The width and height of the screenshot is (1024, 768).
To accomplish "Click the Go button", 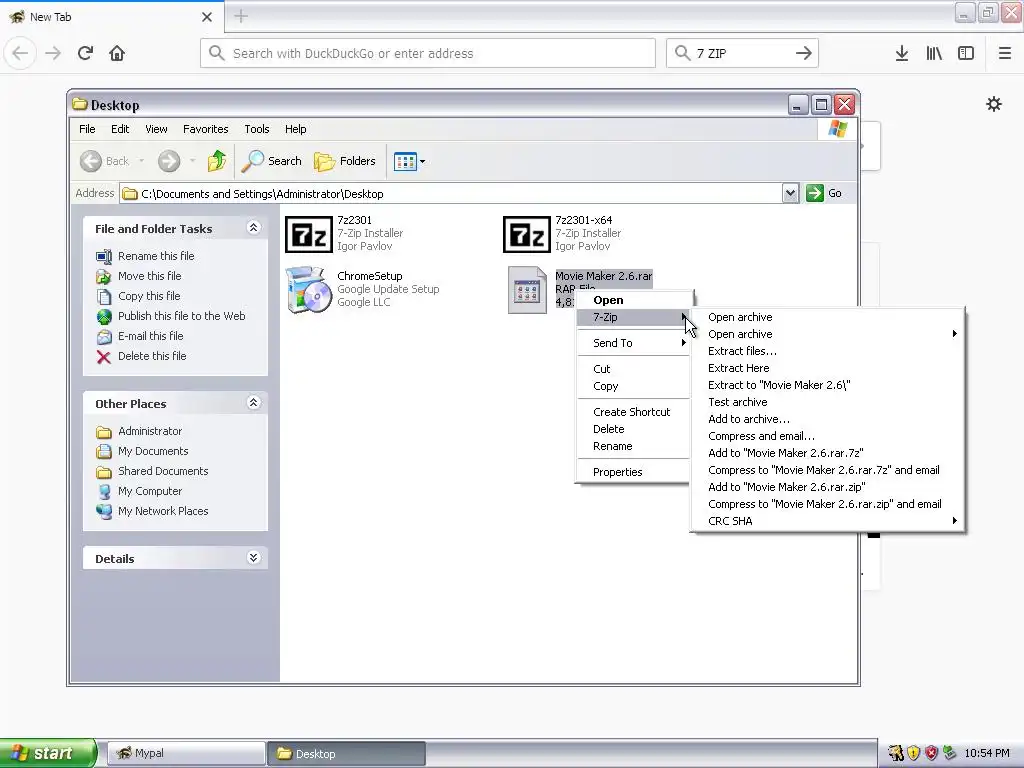I will pos(824,193).
